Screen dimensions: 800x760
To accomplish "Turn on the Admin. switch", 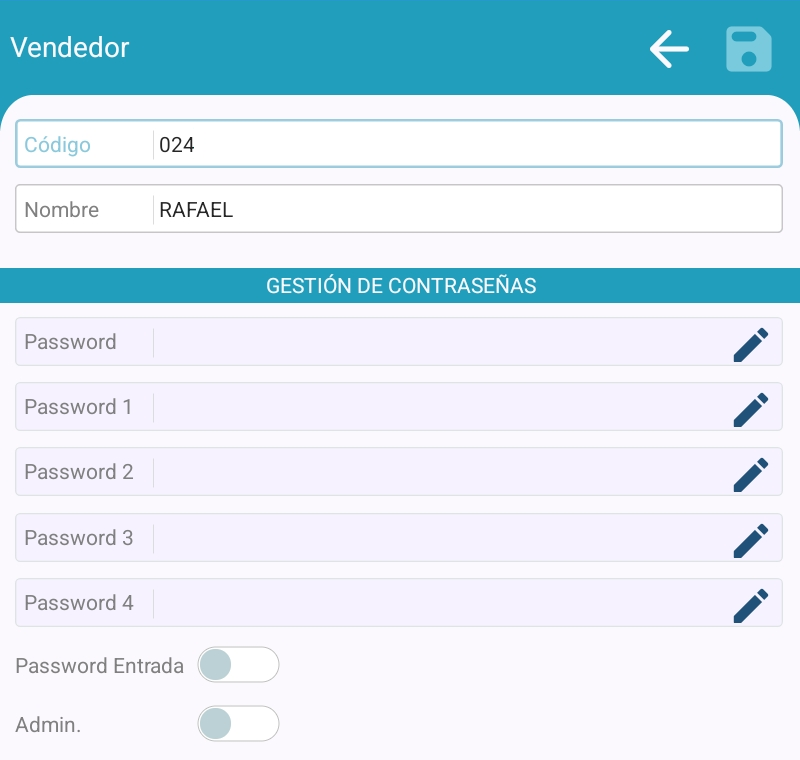I will click(x=238, y=724).
